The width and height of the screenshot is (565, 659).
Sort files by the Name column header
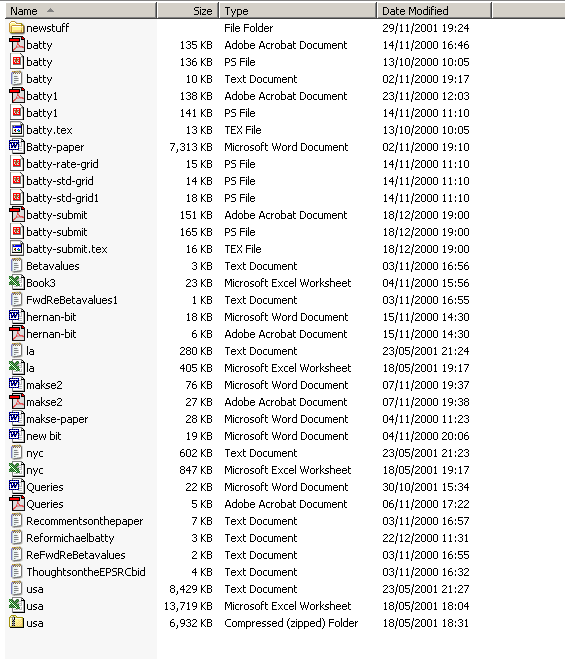tap(81, 11)
